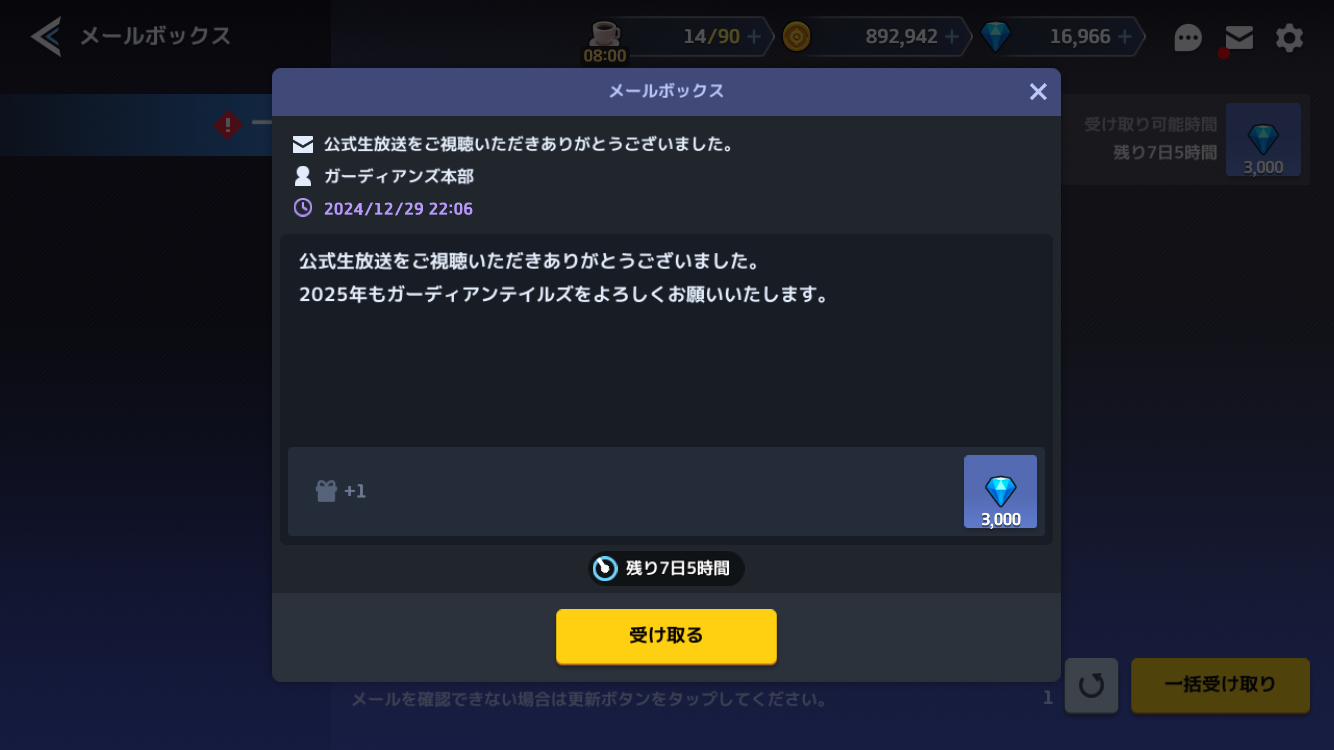Image resolution: width=1334 pixels, height=750 pixels.
Task: Click the remaining time clock icon
Action: 605,568
